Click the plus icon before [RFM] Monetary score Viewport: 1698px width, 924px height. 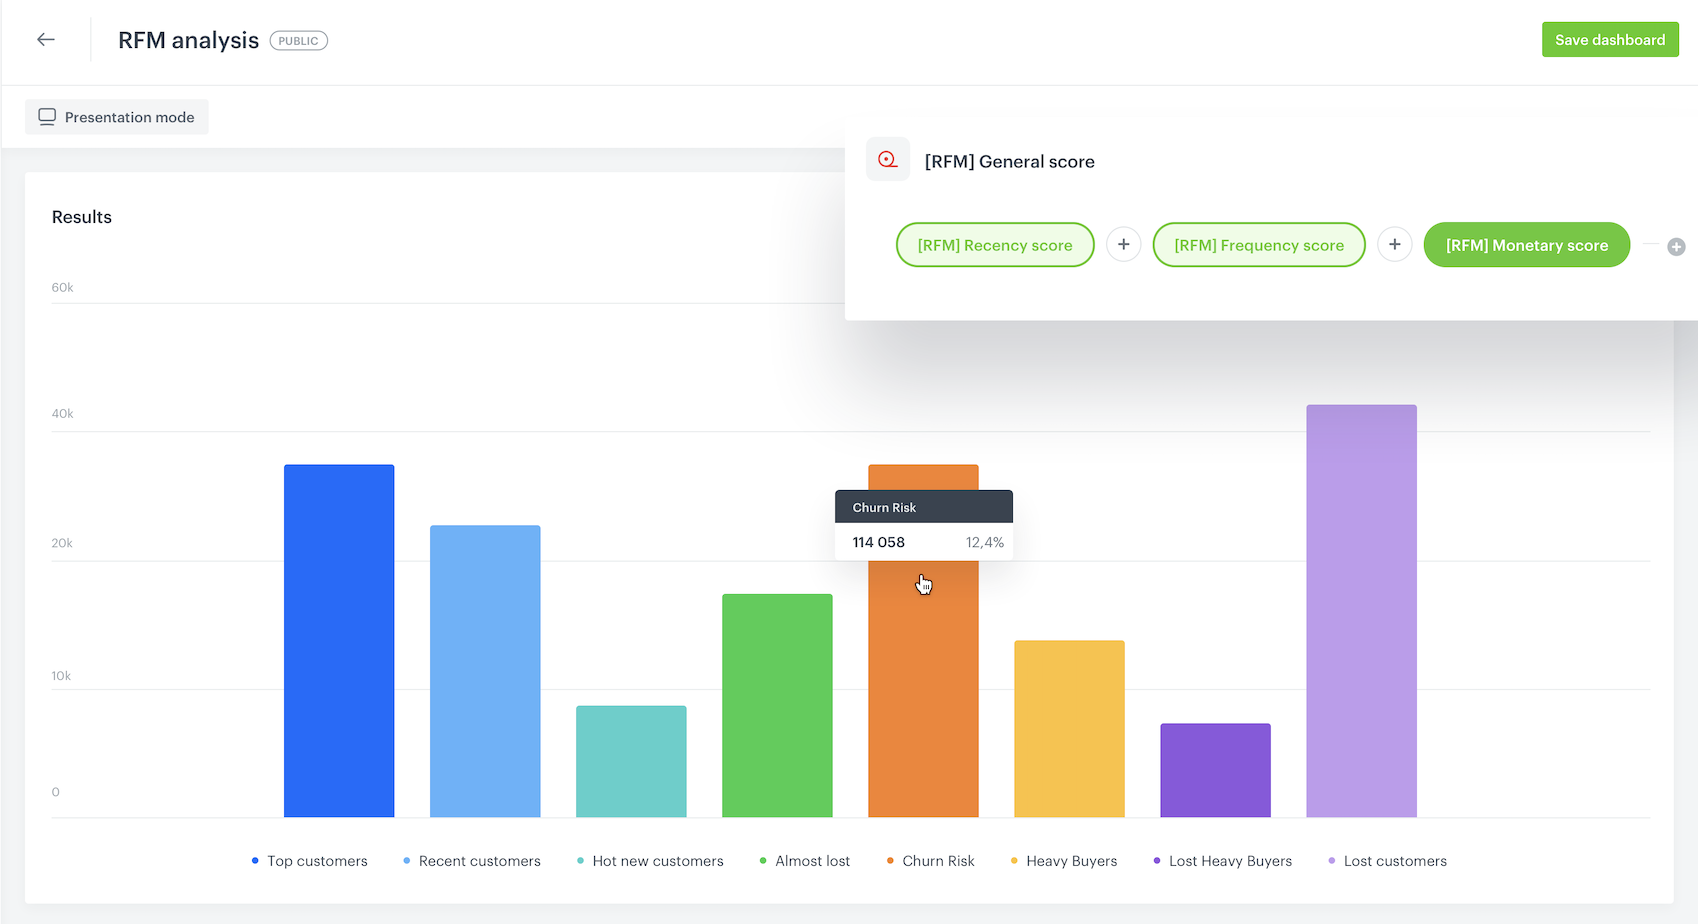(x=1395, y=244)
